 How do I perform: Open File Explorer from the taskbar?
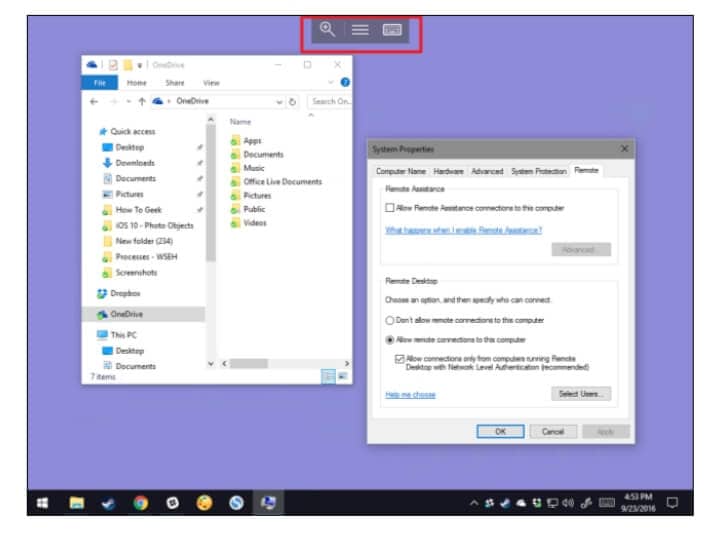coord(77,503)
